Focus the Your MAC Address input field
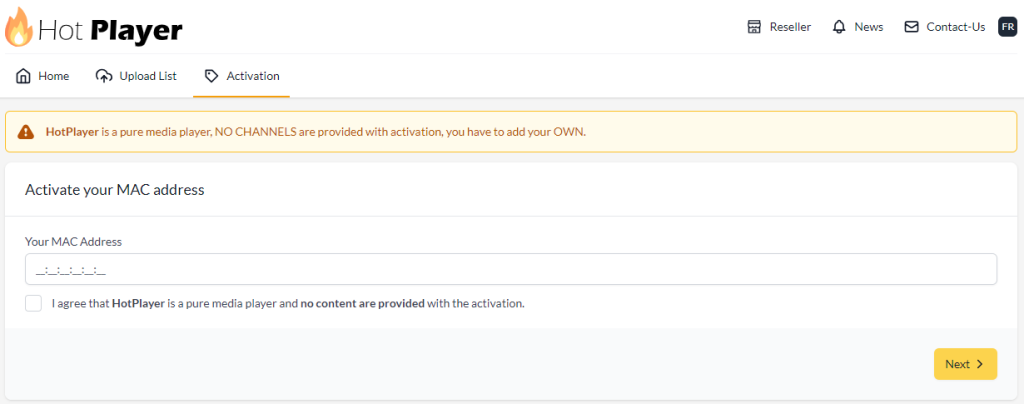1024x404 pixels. click(510, 269)
